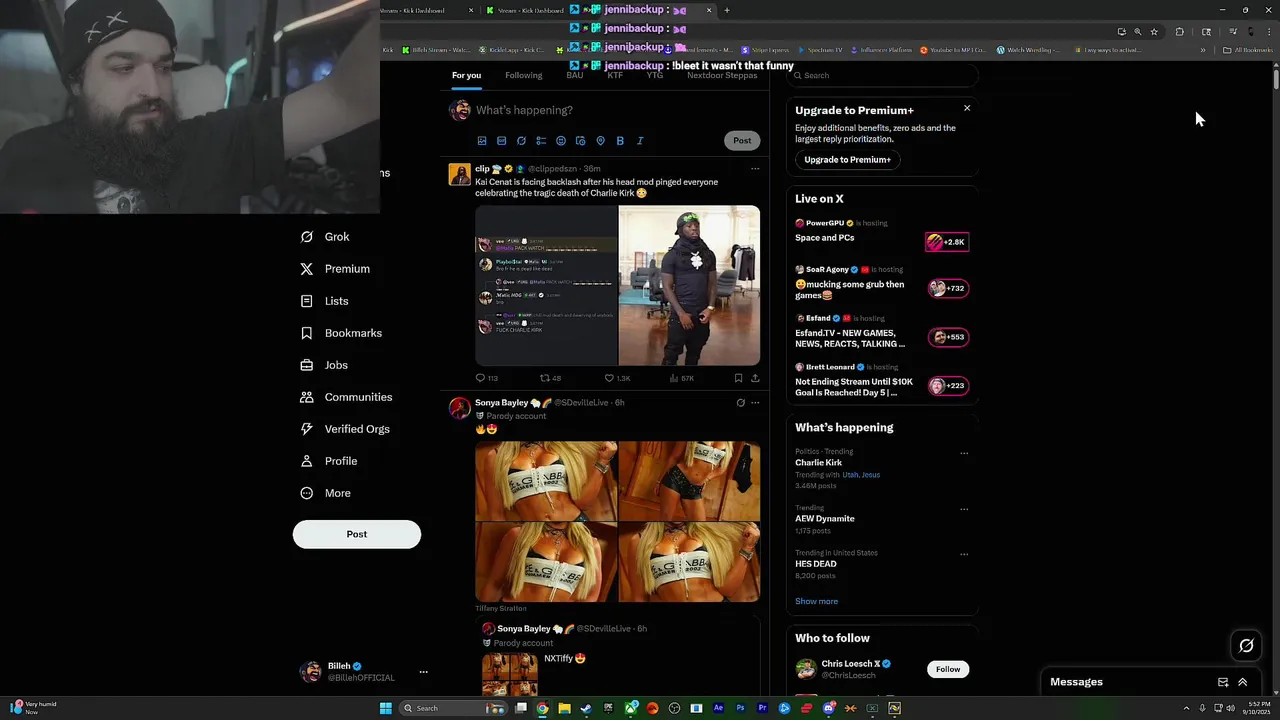Open Discord from the taskbar
The height and width of the screenshot is (720, 1280).
click(829, 708)
